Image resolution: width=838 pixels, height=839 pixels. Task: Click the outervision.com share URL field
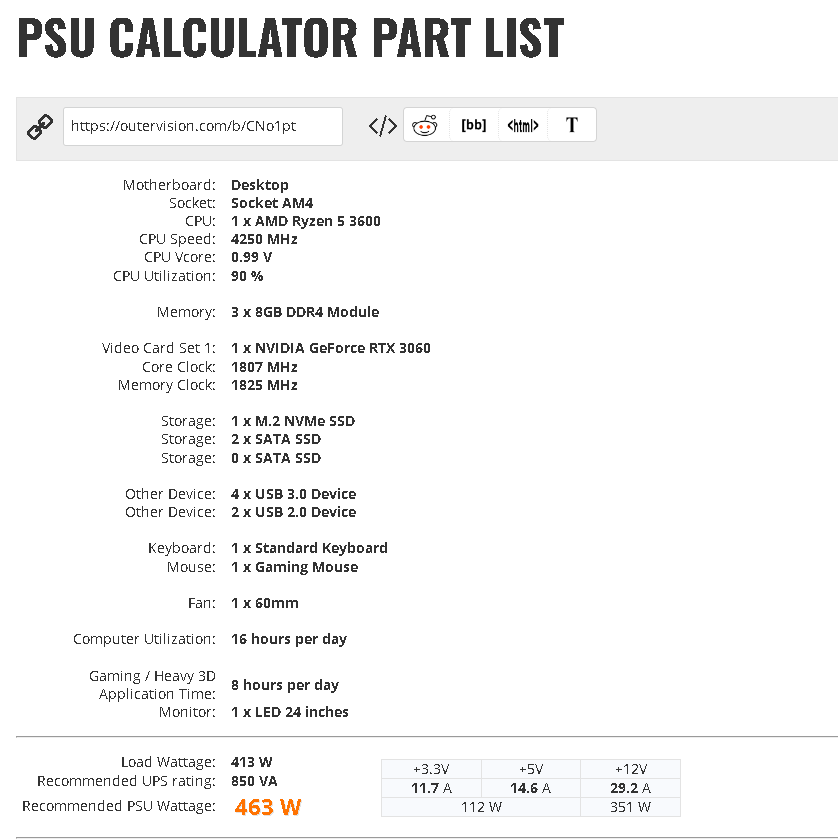pos(203,126)
